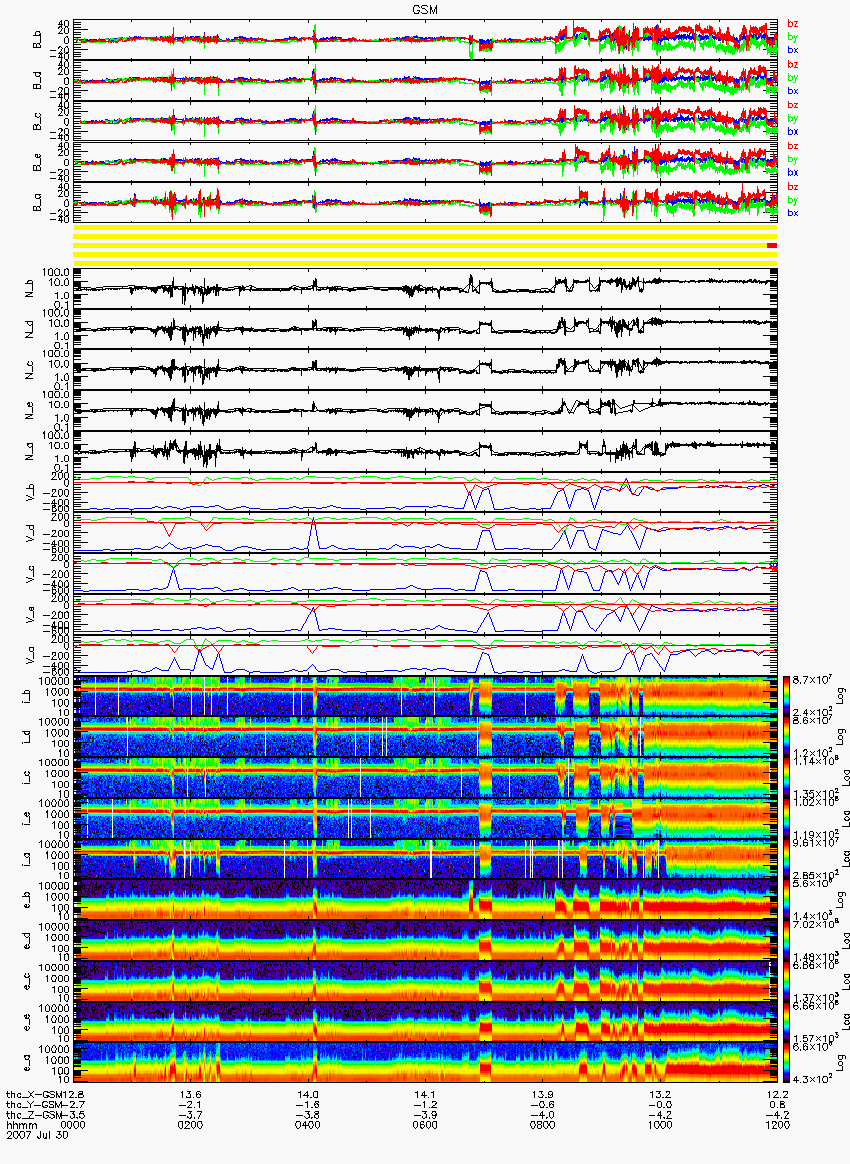This screenshot has height=1164, width=850.
Task: Click the 0800 time tick label
Action: click(x=542, y=1125)
